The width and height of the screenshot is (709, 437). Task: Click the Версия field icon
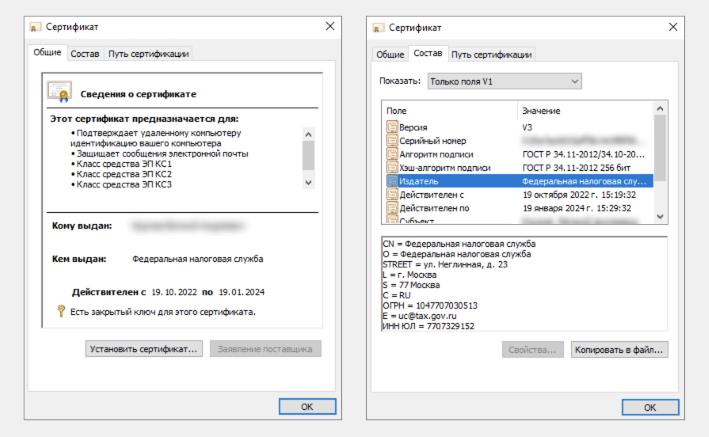point(392,127)
